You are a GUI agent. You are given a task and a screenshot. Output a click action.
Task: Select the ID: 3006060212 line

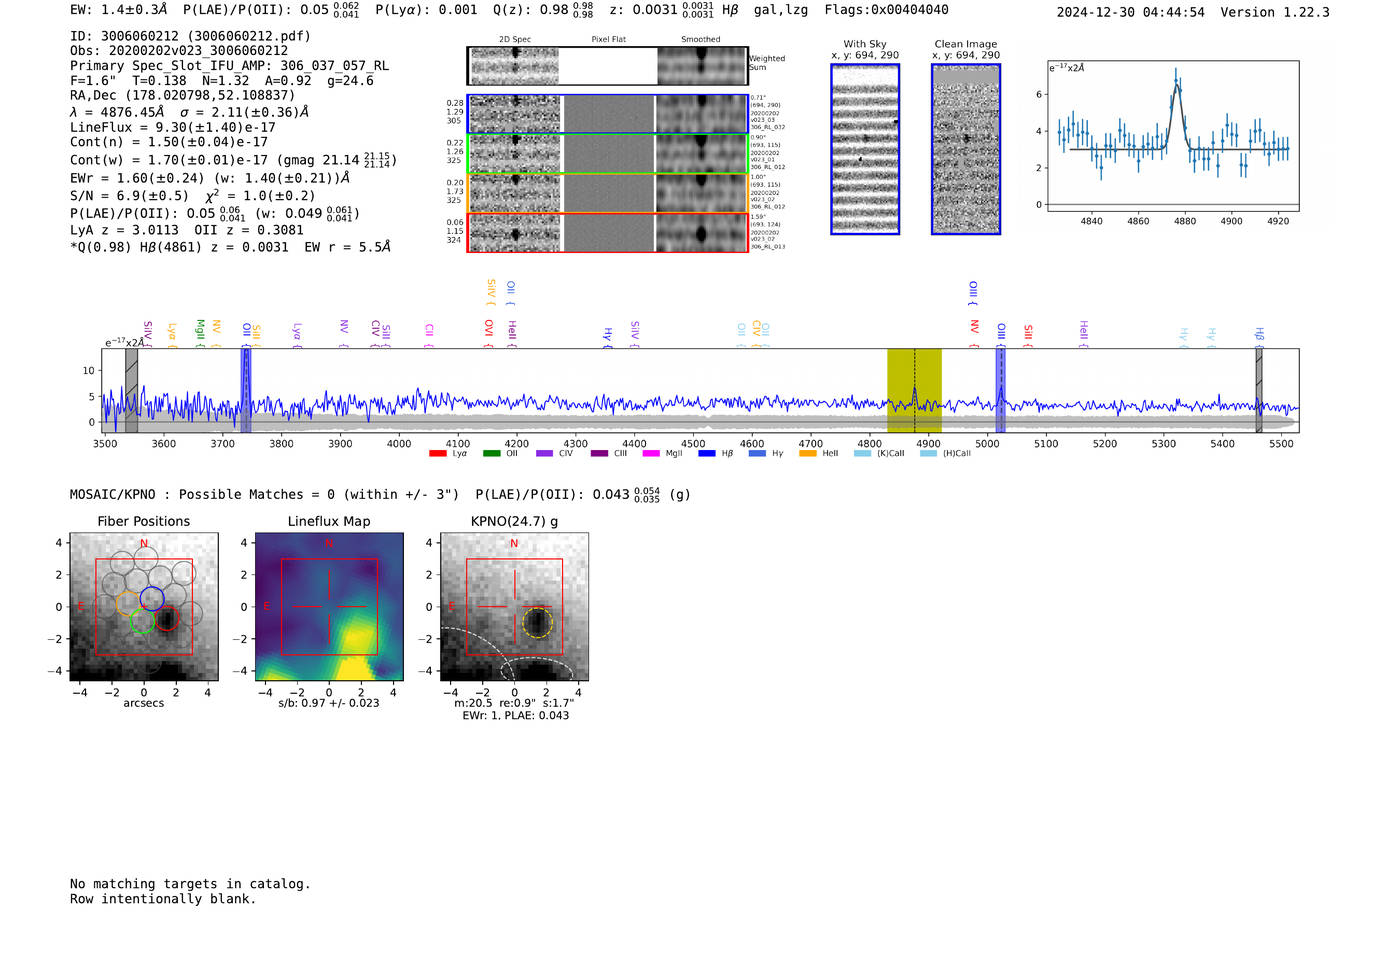[190, 36]
